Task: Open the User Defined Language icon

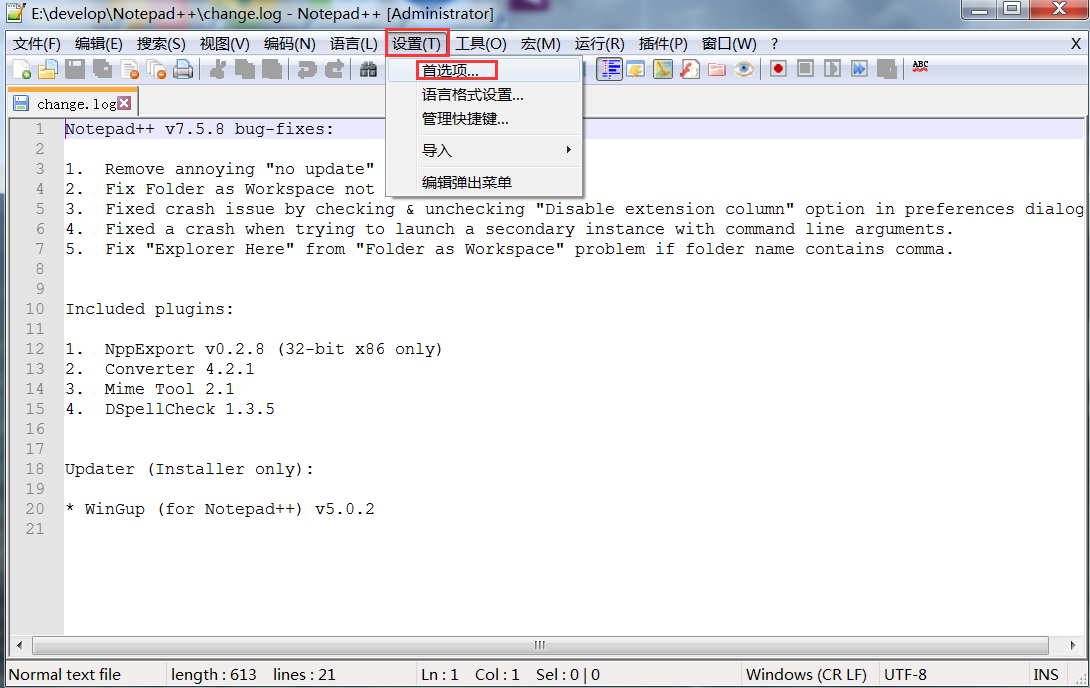Action: 636,69
